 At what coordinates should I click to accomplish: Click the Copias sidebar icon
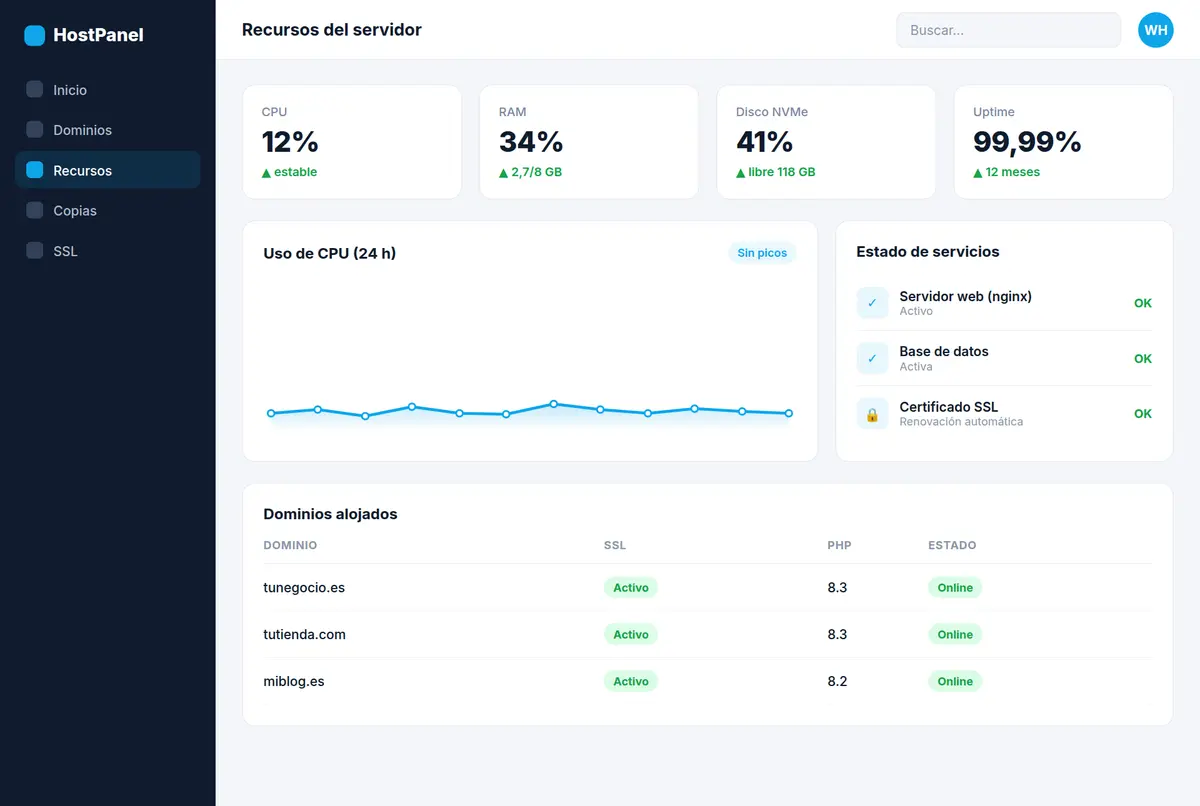pyautogui.click(x=35, y=211)
